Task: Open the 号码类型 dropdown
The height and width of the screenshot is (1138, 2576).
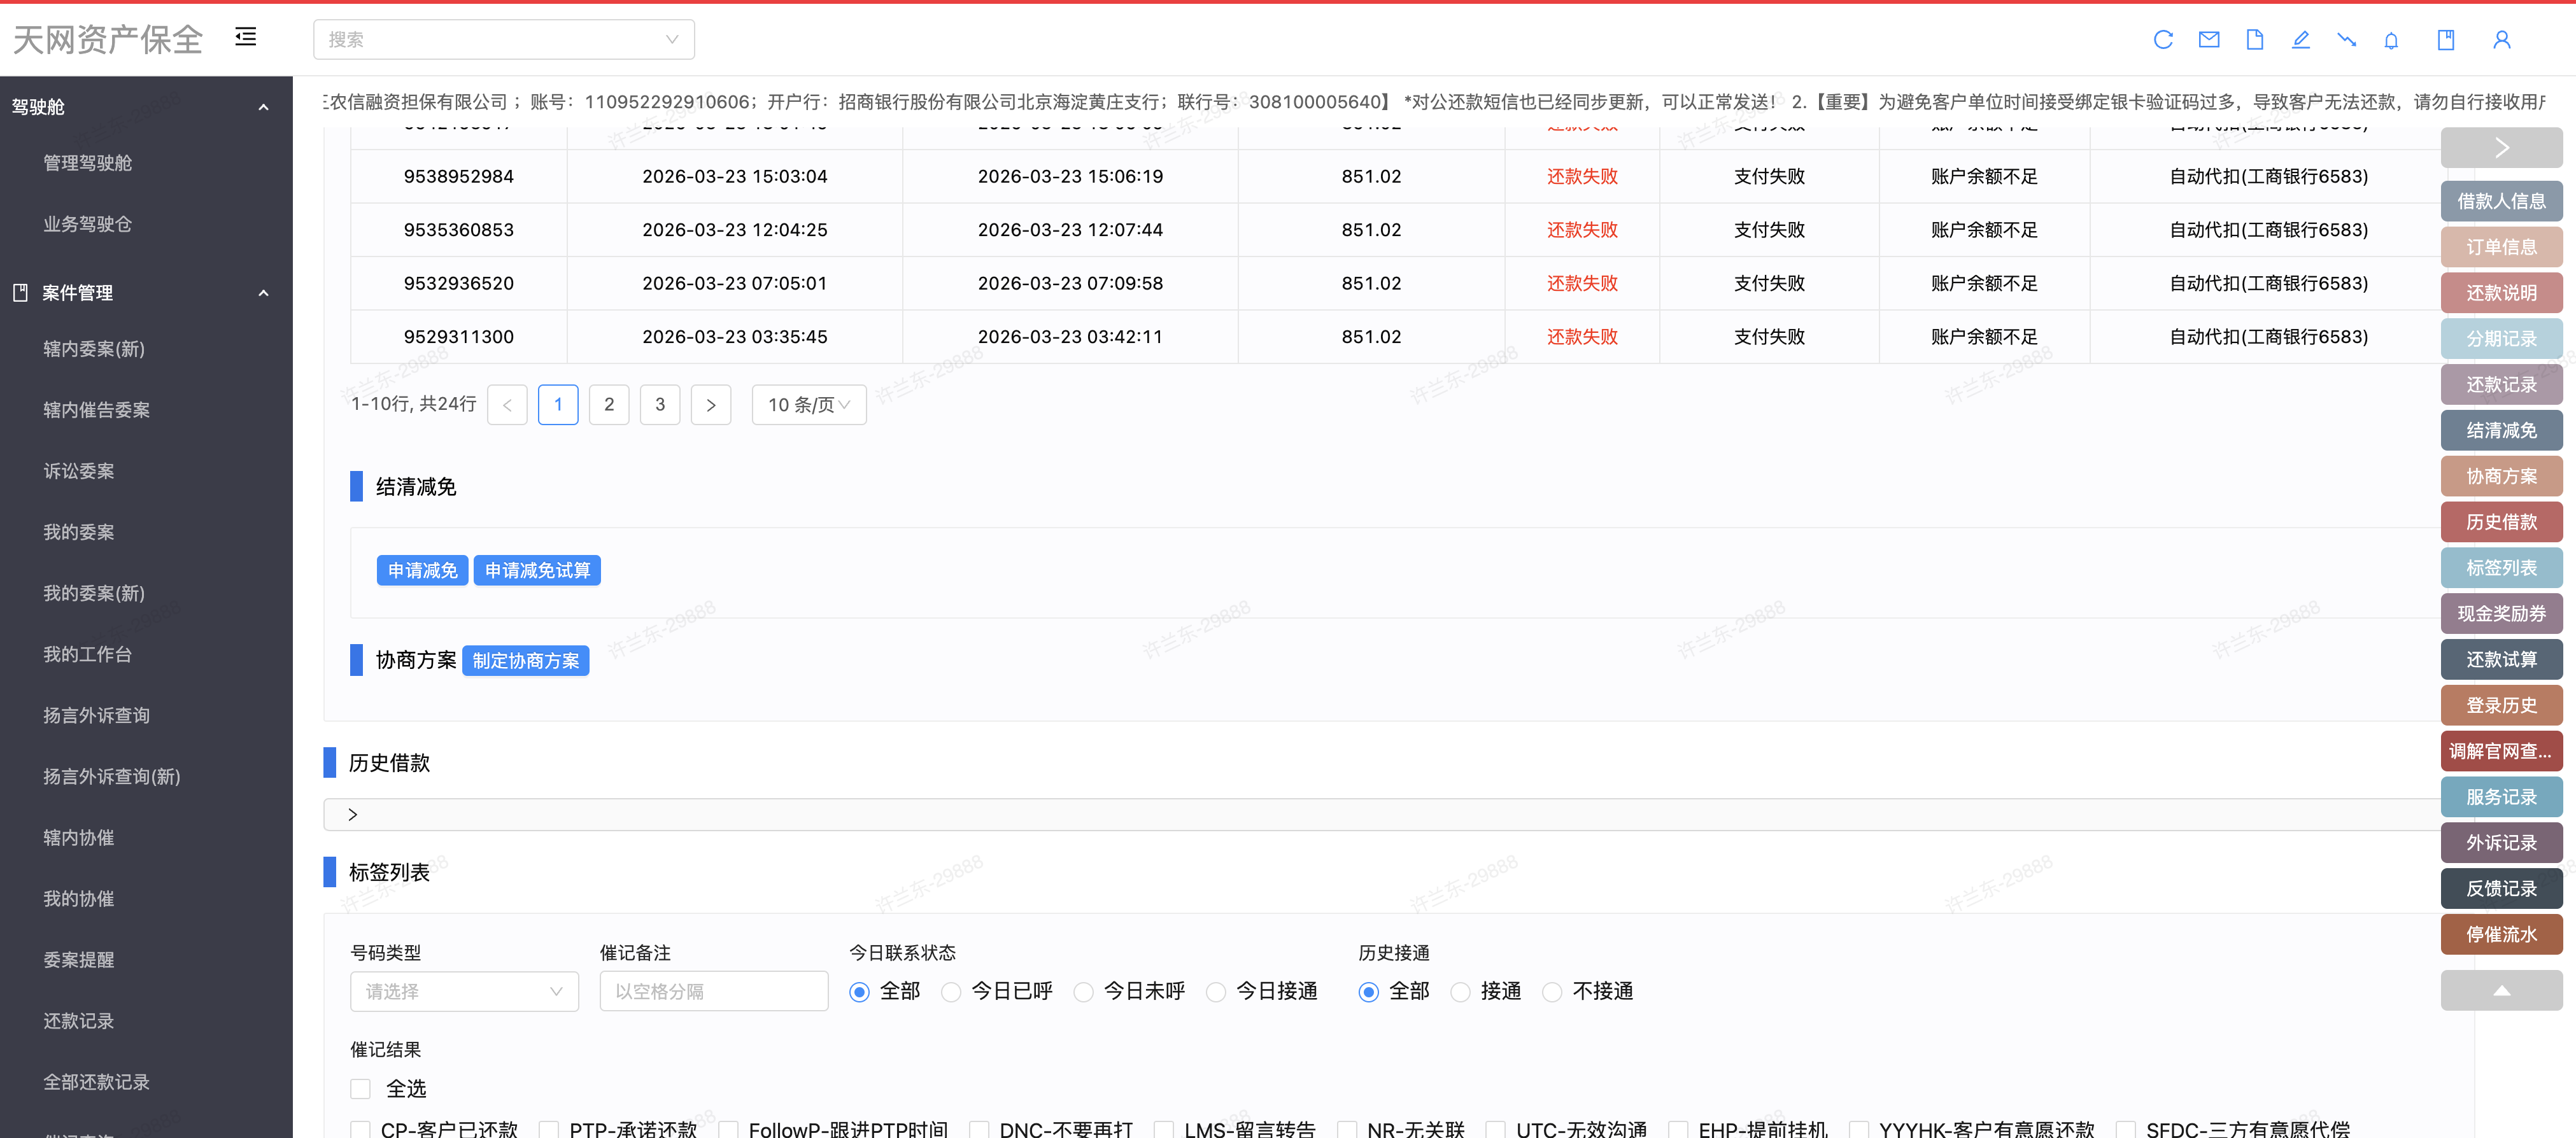Action: click(464, 992)
